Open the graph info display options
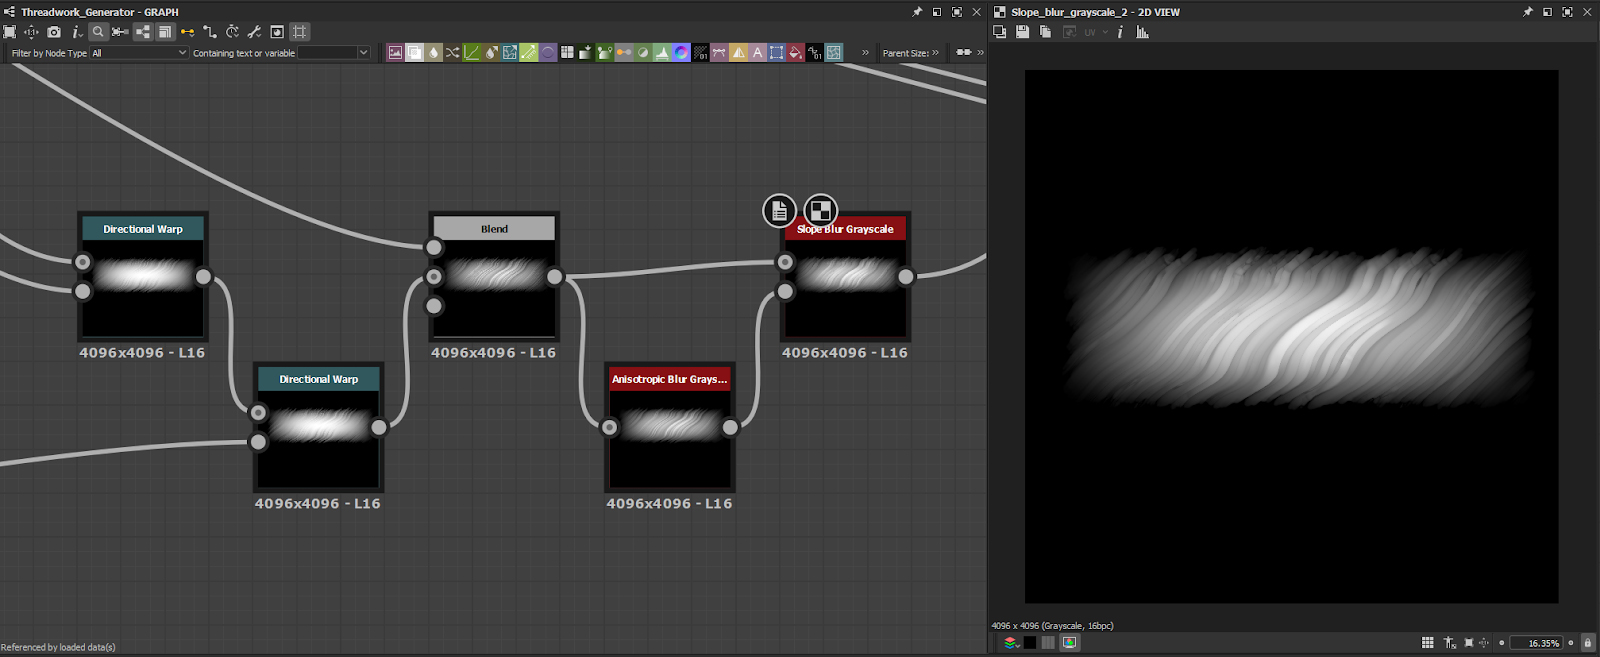This screenshot has width=1600, height=657. (77, 32)
